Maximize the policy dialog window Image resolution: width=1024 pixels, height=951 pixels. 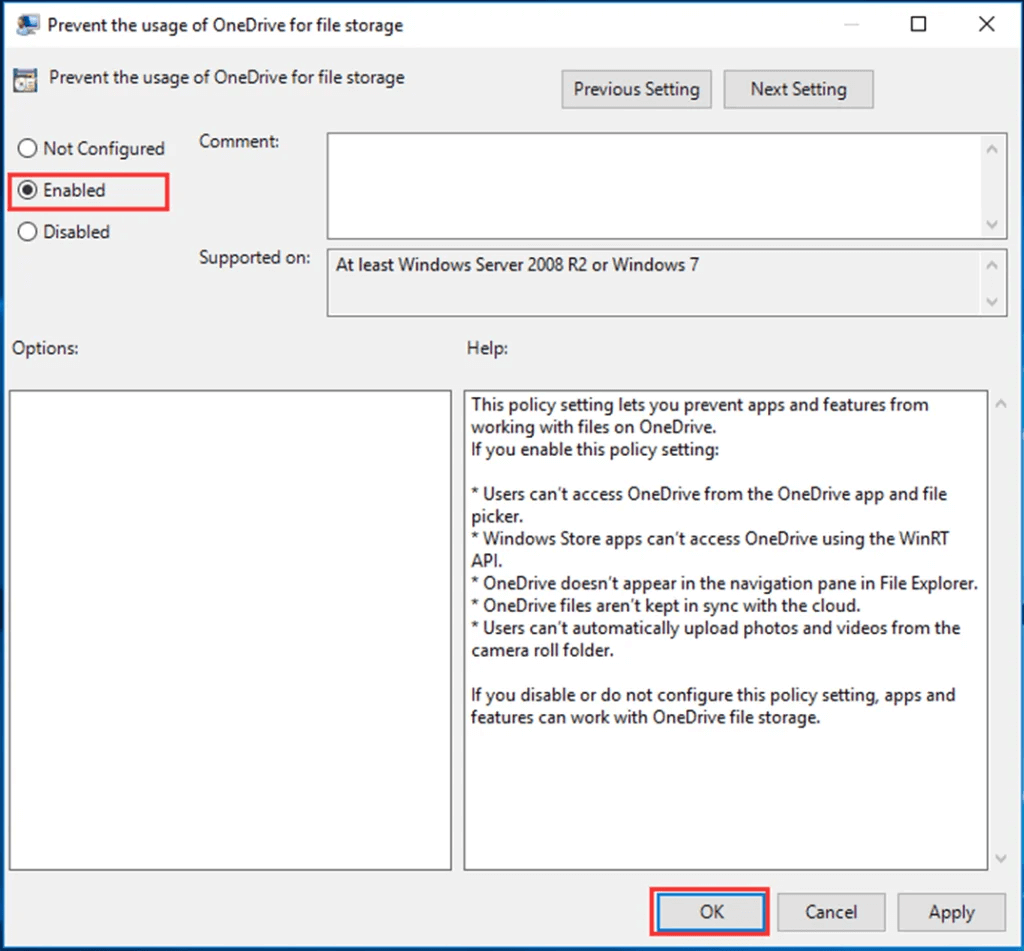[x=918, y=24]
